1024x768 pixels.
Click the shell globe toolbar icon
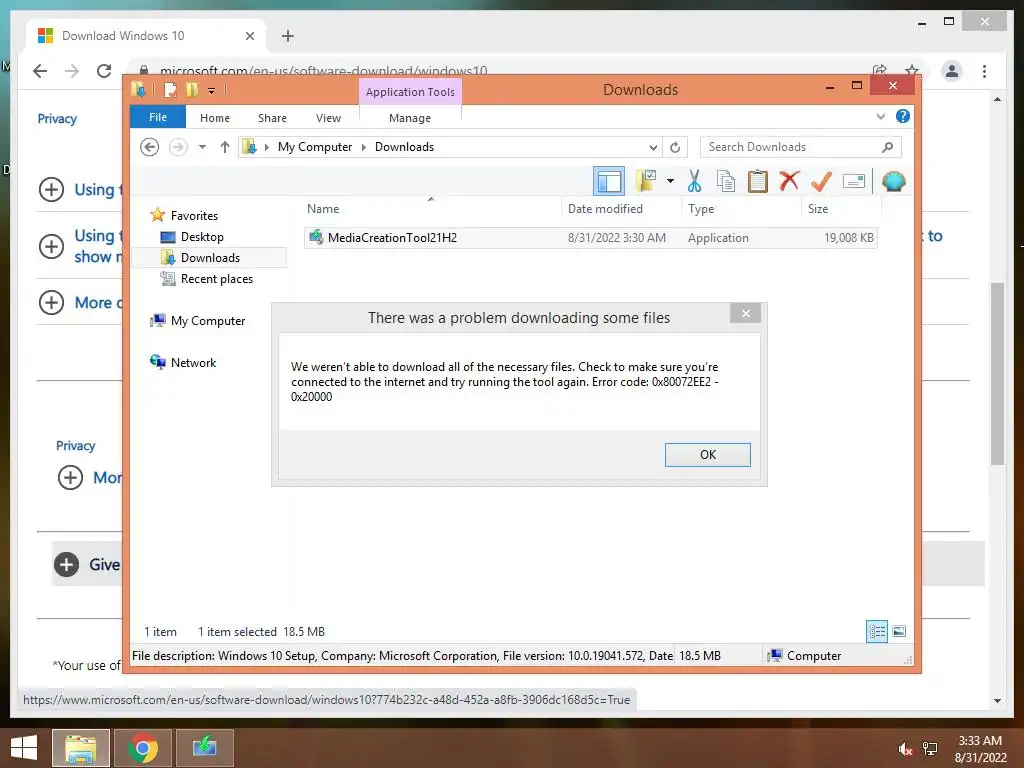point(893,181)
